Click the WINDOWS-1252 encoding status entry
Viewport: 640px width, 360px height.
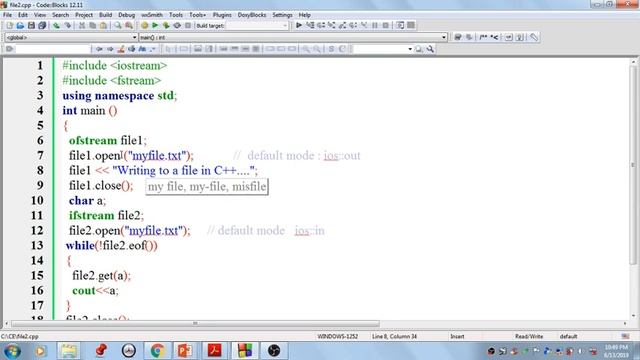338,336
